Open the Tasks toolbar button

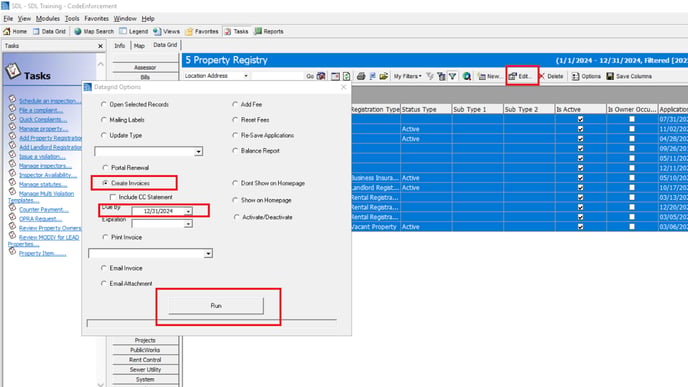[236, 32]
